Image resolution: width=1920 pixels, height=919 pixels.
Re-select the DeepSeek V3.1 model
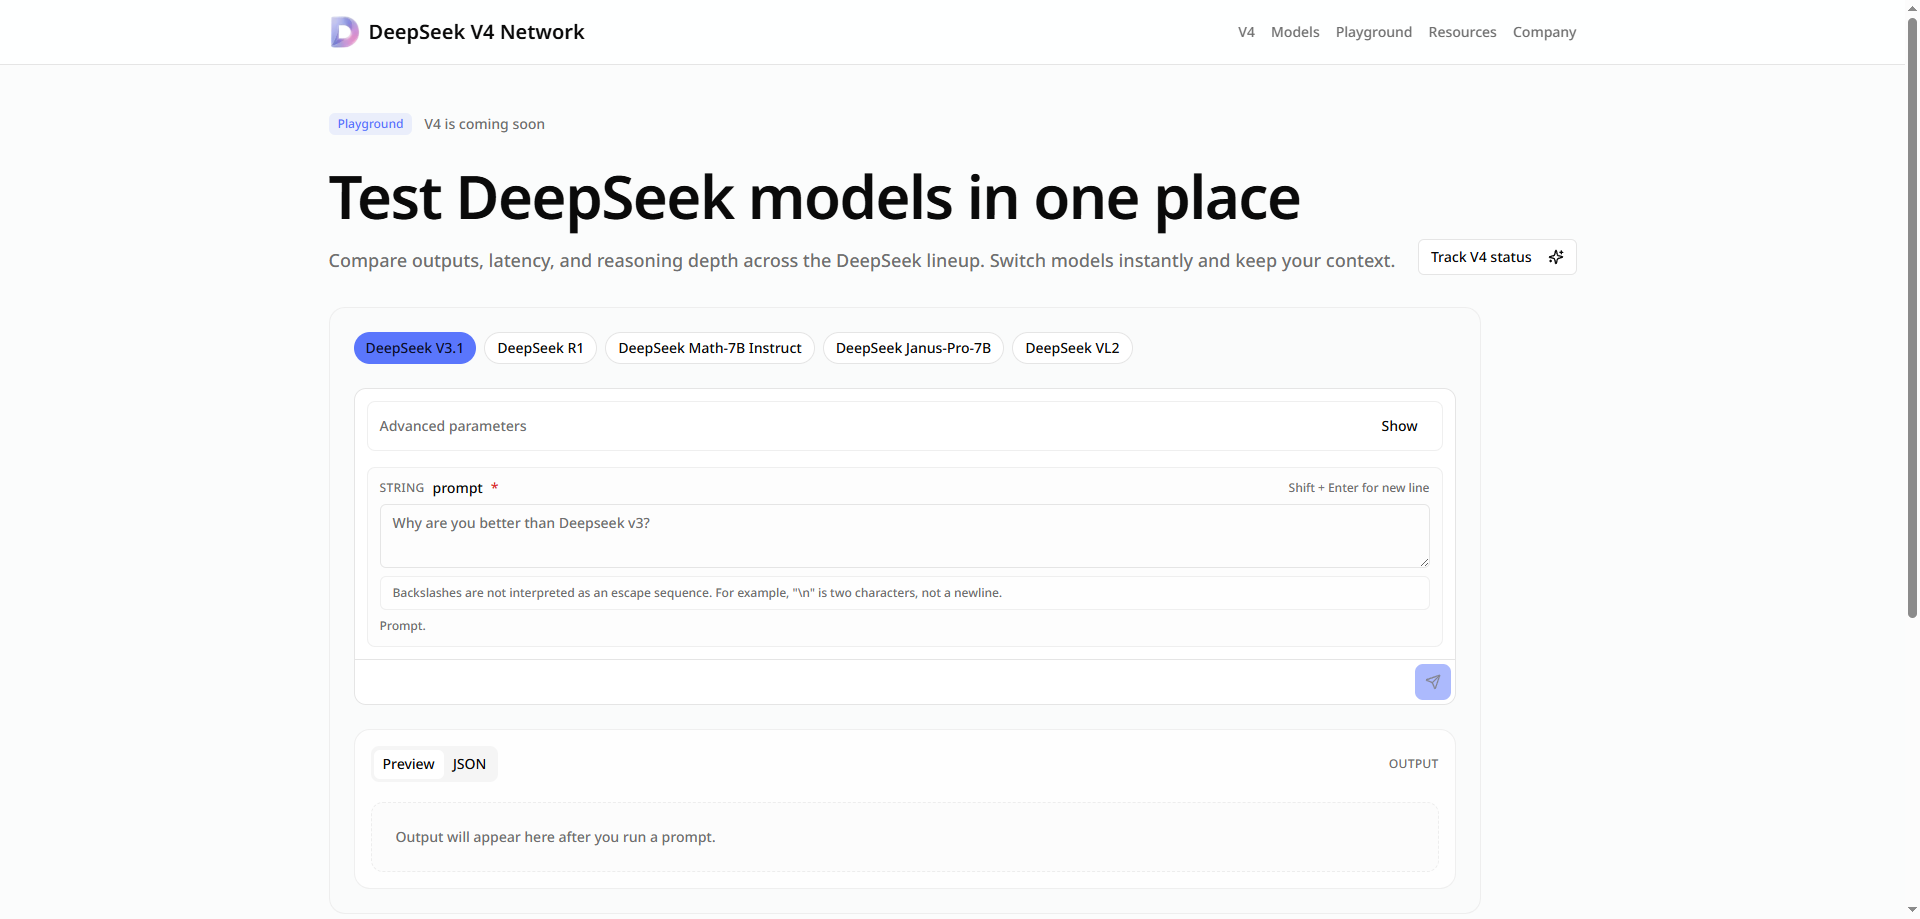pyautogui.click(x=414, y=347)
